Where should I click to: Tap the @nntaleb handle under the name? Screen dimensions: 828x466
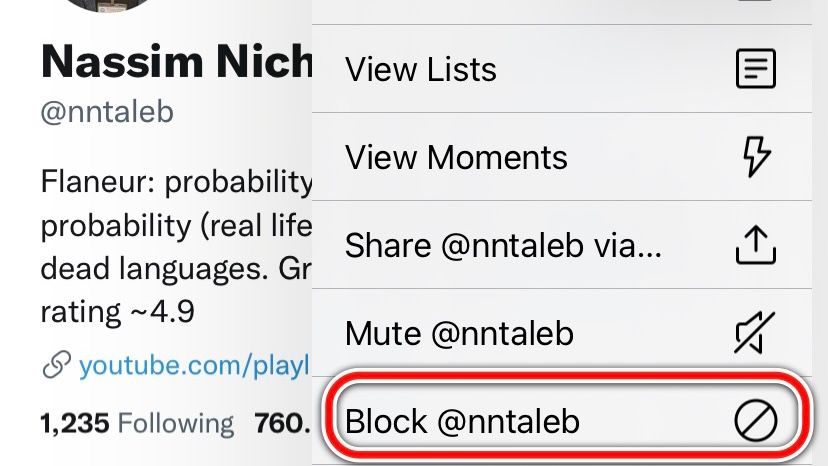point(107,110)
